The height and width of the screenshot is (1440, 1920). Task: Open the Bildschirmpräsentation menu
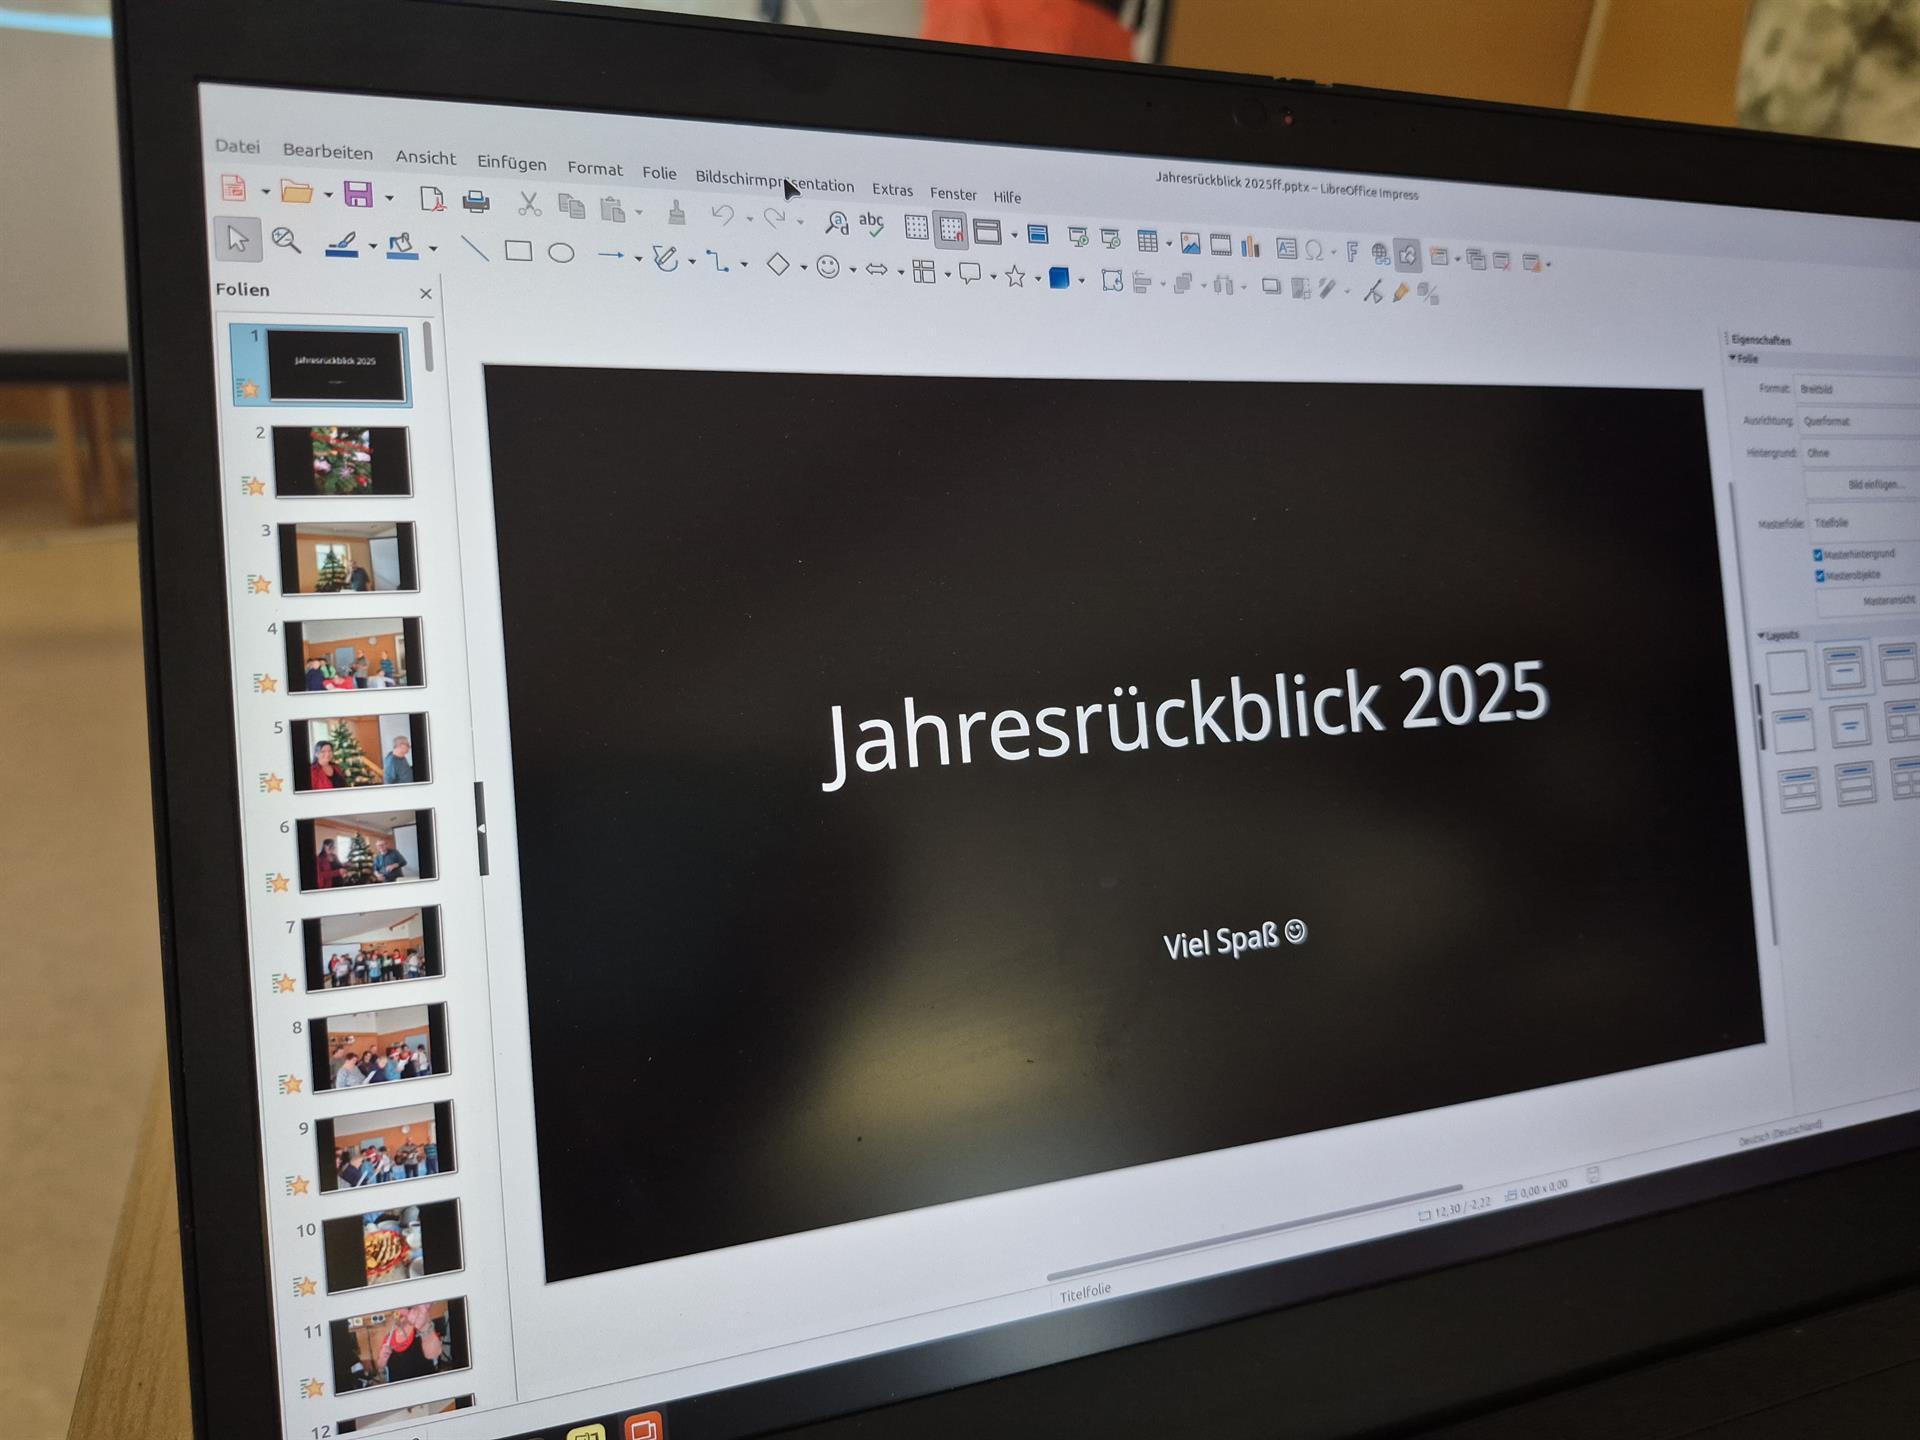774,181
